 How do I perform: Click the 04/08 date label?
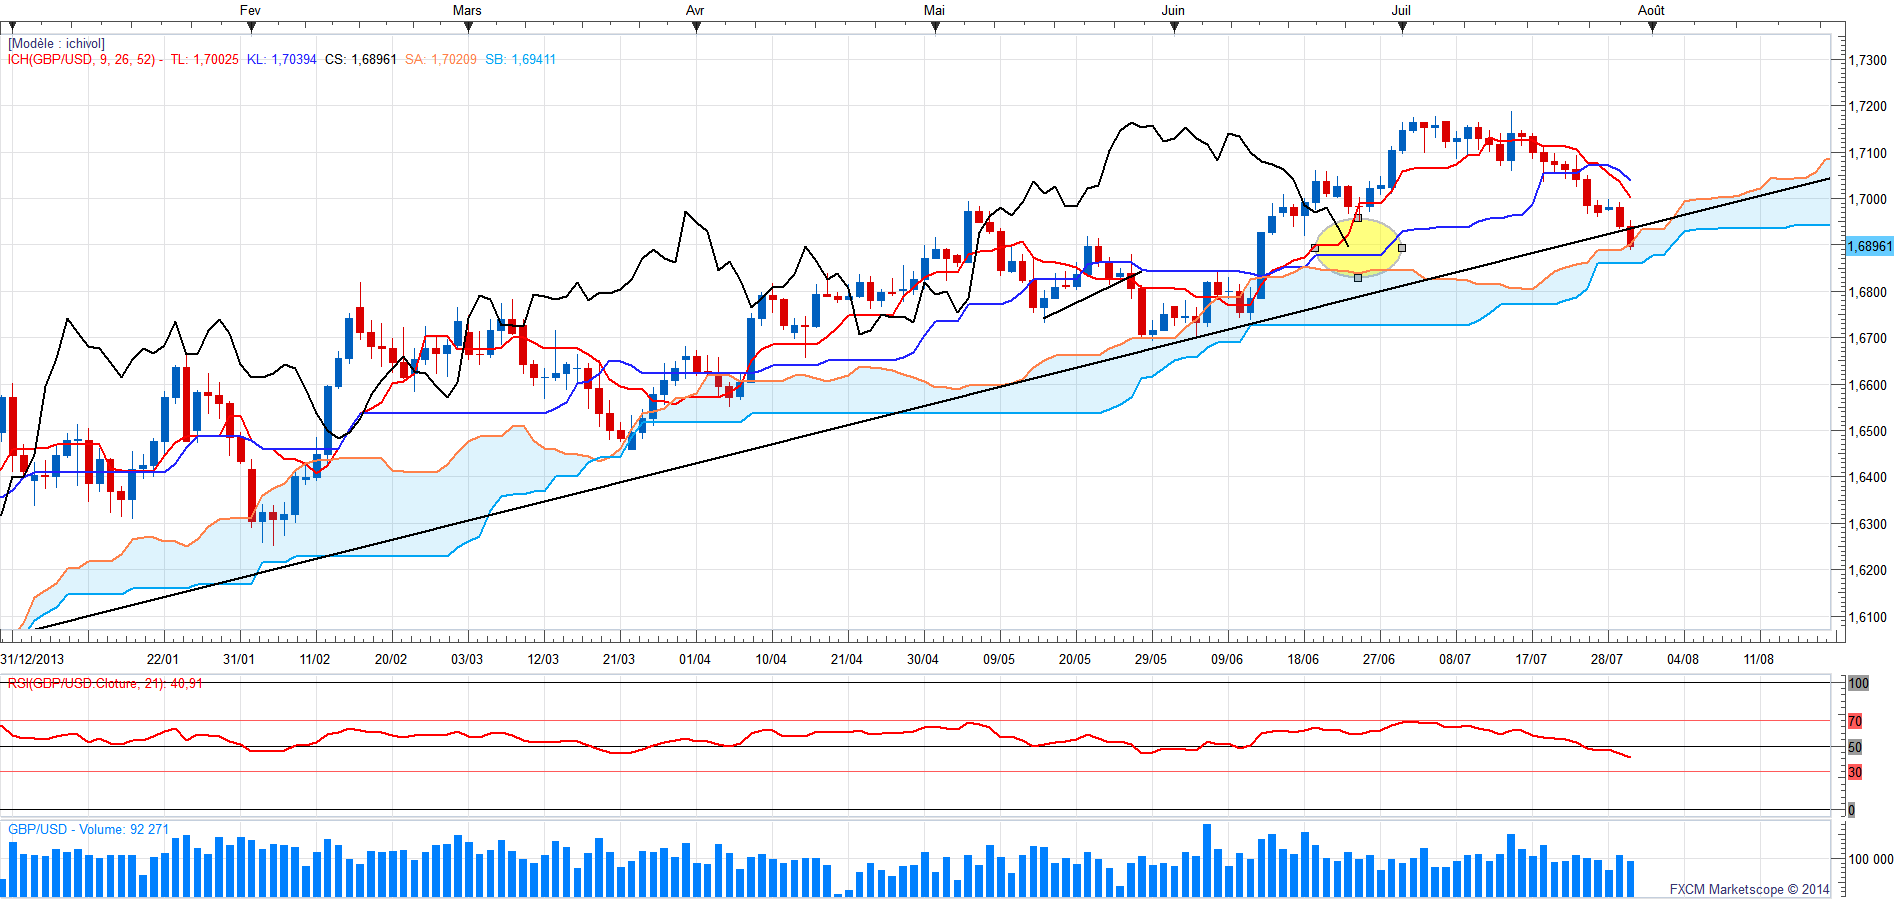(x=1683, y=659)
